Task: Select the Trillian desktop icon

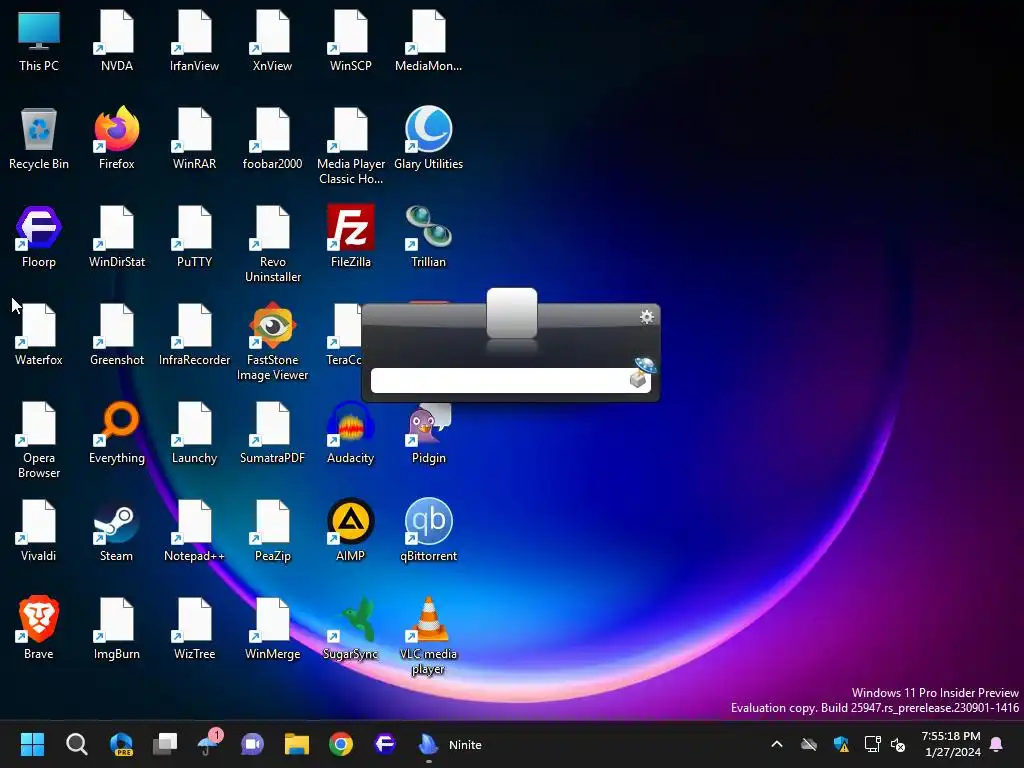Action: coord(428,237)
